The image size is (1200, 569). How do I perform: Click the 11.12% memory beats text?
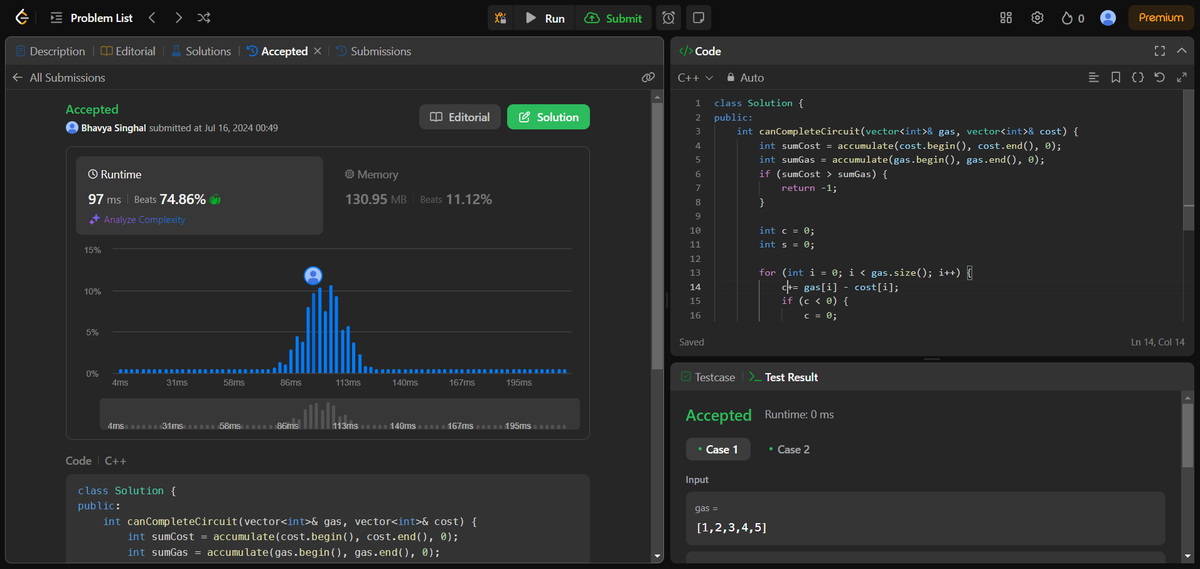pos(469,199)
